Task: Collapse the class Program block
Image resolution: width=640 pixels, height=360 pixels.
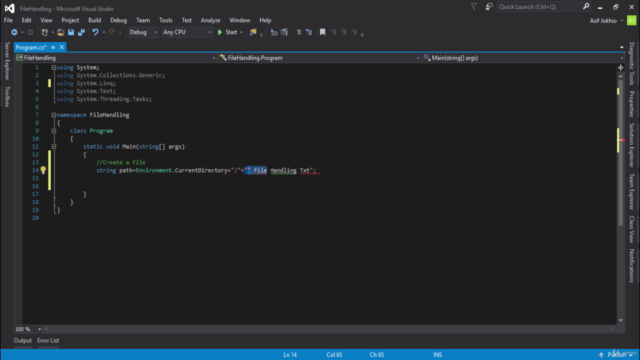Action: tap(53, 131)
